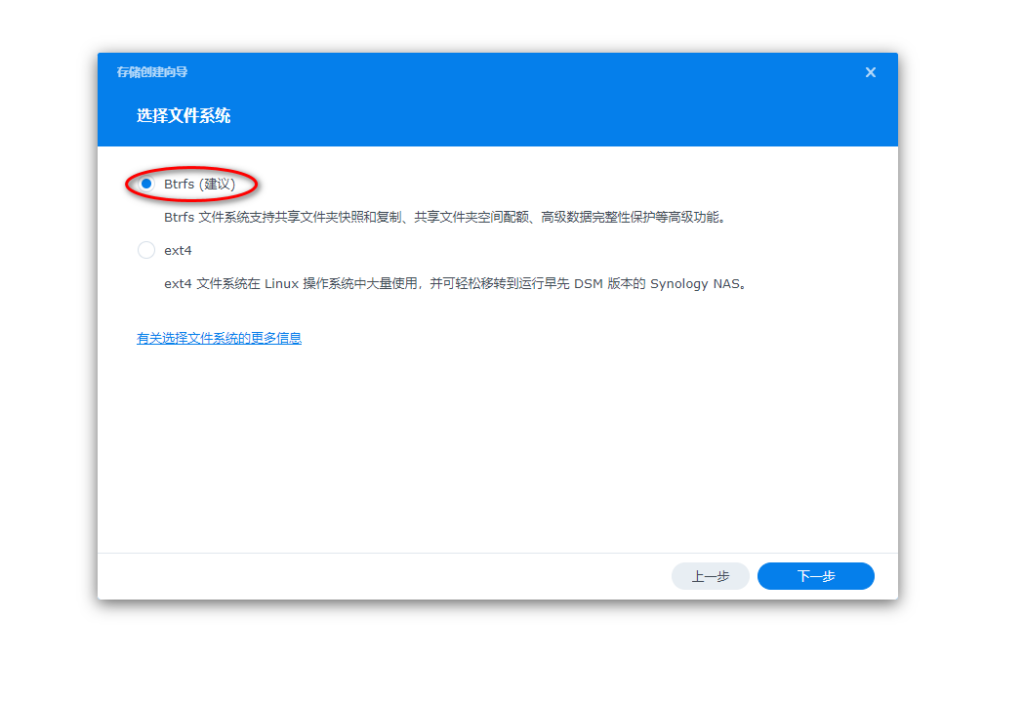The height and width of the screenshot is (705, 1024).
Task: Close the 存储创建向导 dialog
Action: [871, 72]
